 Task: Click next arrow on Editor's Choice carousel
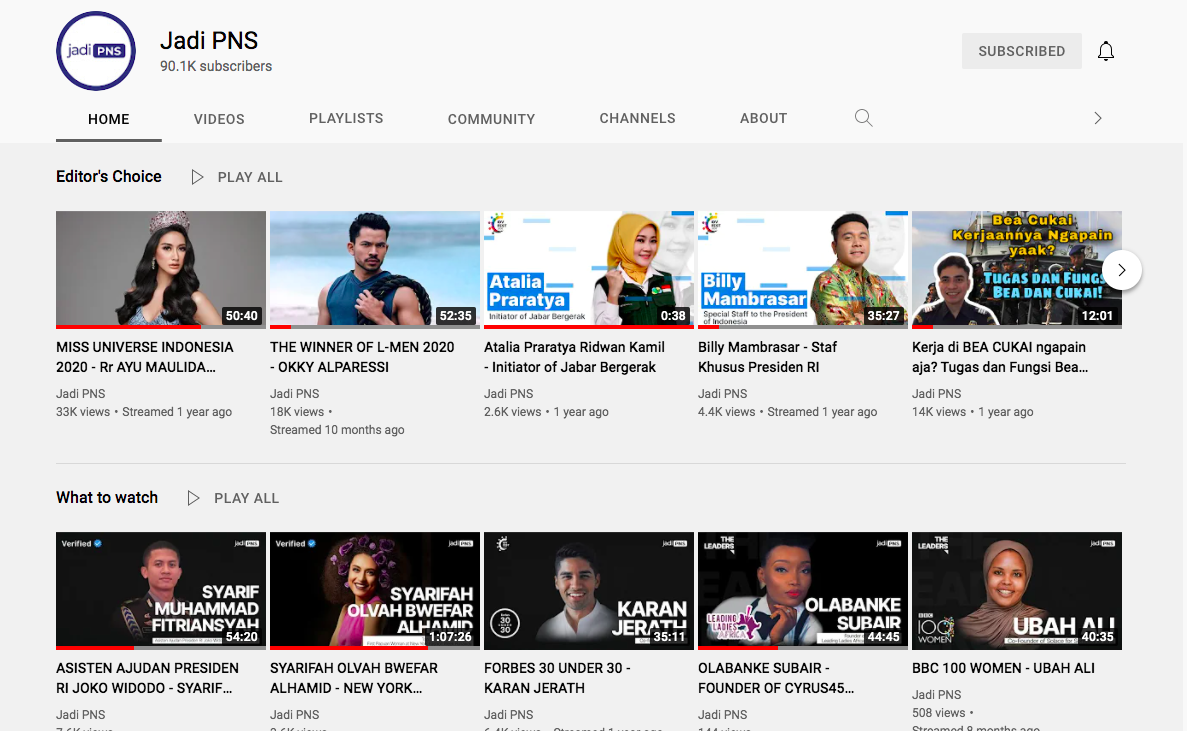click(1122, 270)
